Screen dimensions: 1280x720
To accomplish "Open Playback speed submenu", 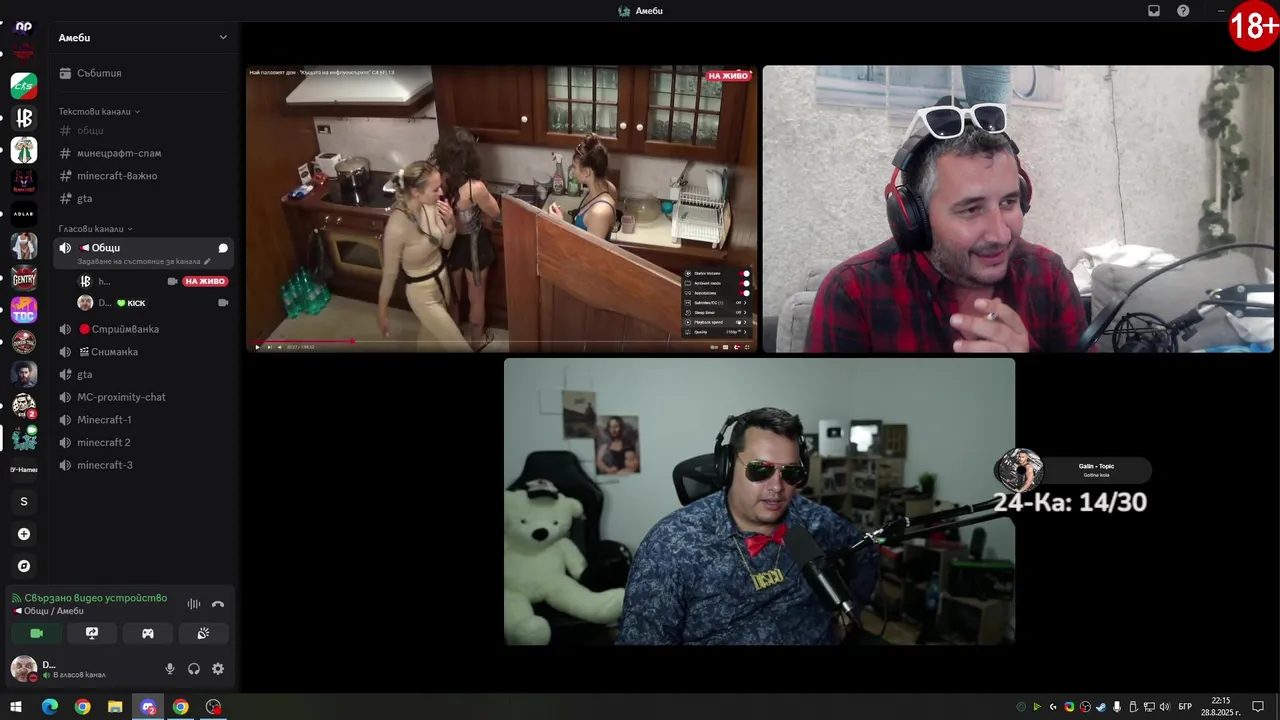I will [718, 322].
